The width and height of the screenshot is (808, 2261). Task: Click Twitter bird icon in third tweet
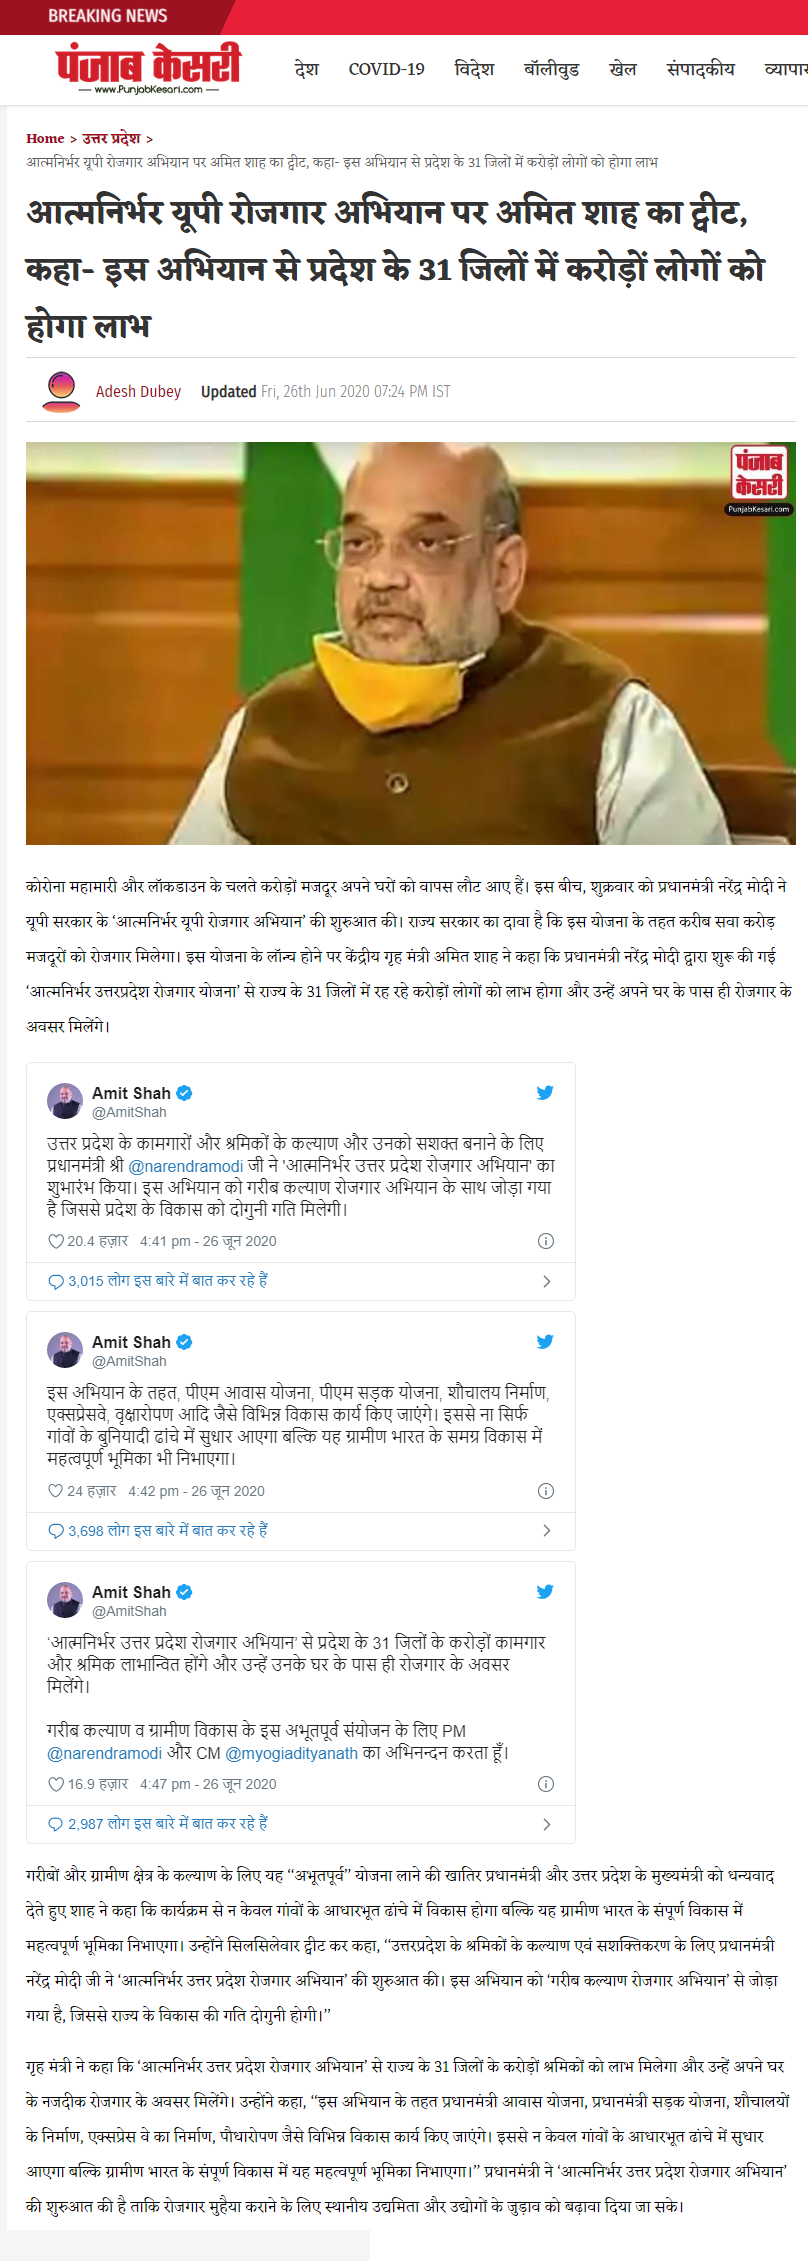(545, 1592)
